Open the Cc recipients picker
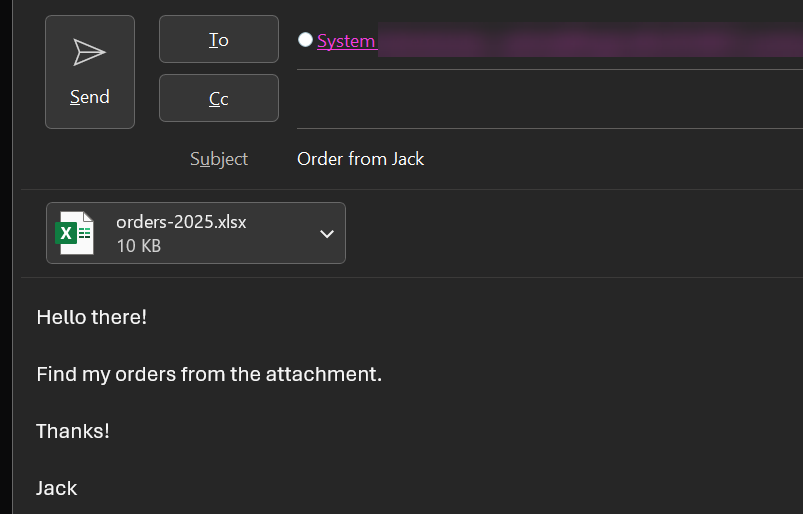Viewport: 803px width, 514px height. (x=219, y=98)
